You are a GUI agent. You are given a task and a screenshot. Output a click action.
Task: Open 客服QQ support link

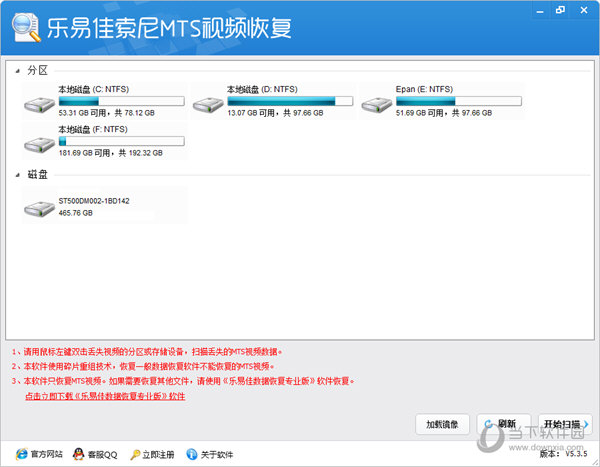(103, 454)
